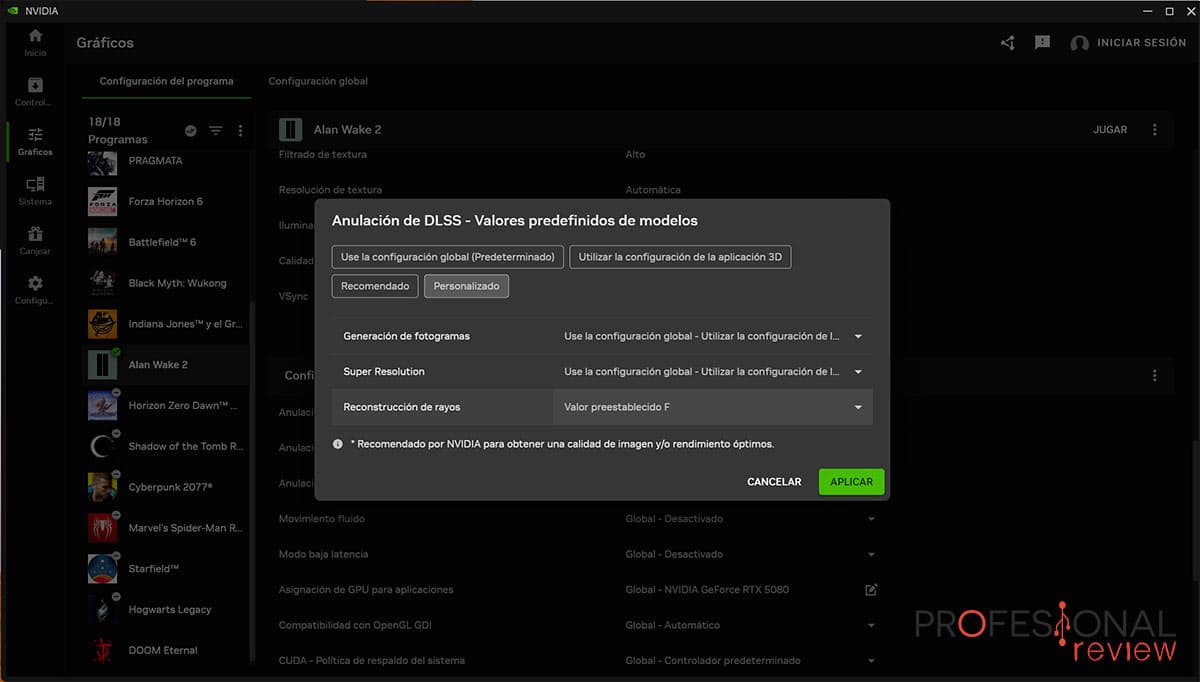This screenshot has height=682, width=1200.
Task: Open the settings section three-dot menu
Action: [x=1155, y=376]
